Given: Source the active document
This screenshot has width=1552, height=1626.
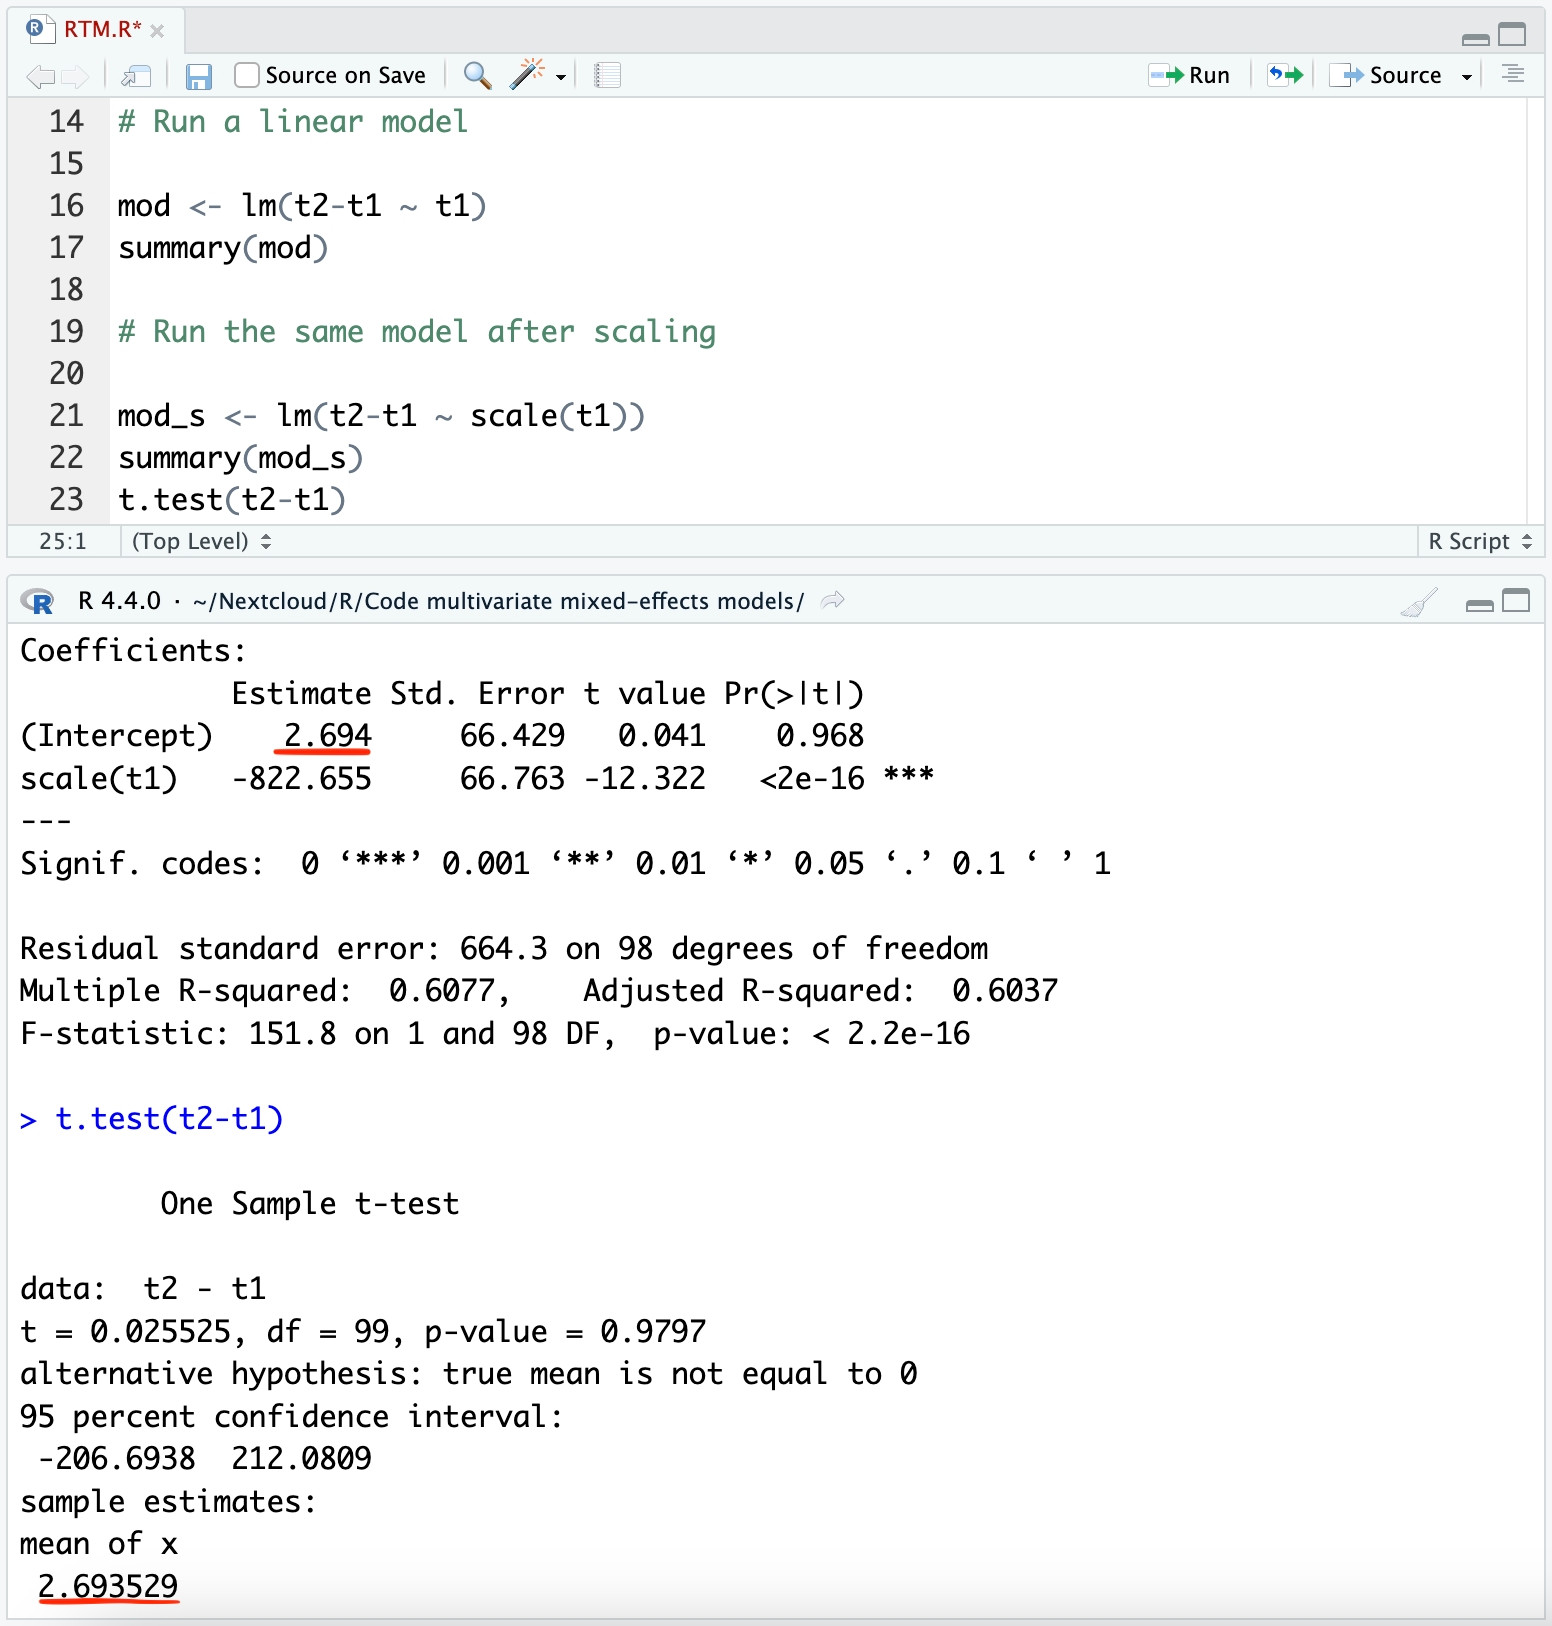Looking at the screenshot, I should click(x=1385, y=75).
